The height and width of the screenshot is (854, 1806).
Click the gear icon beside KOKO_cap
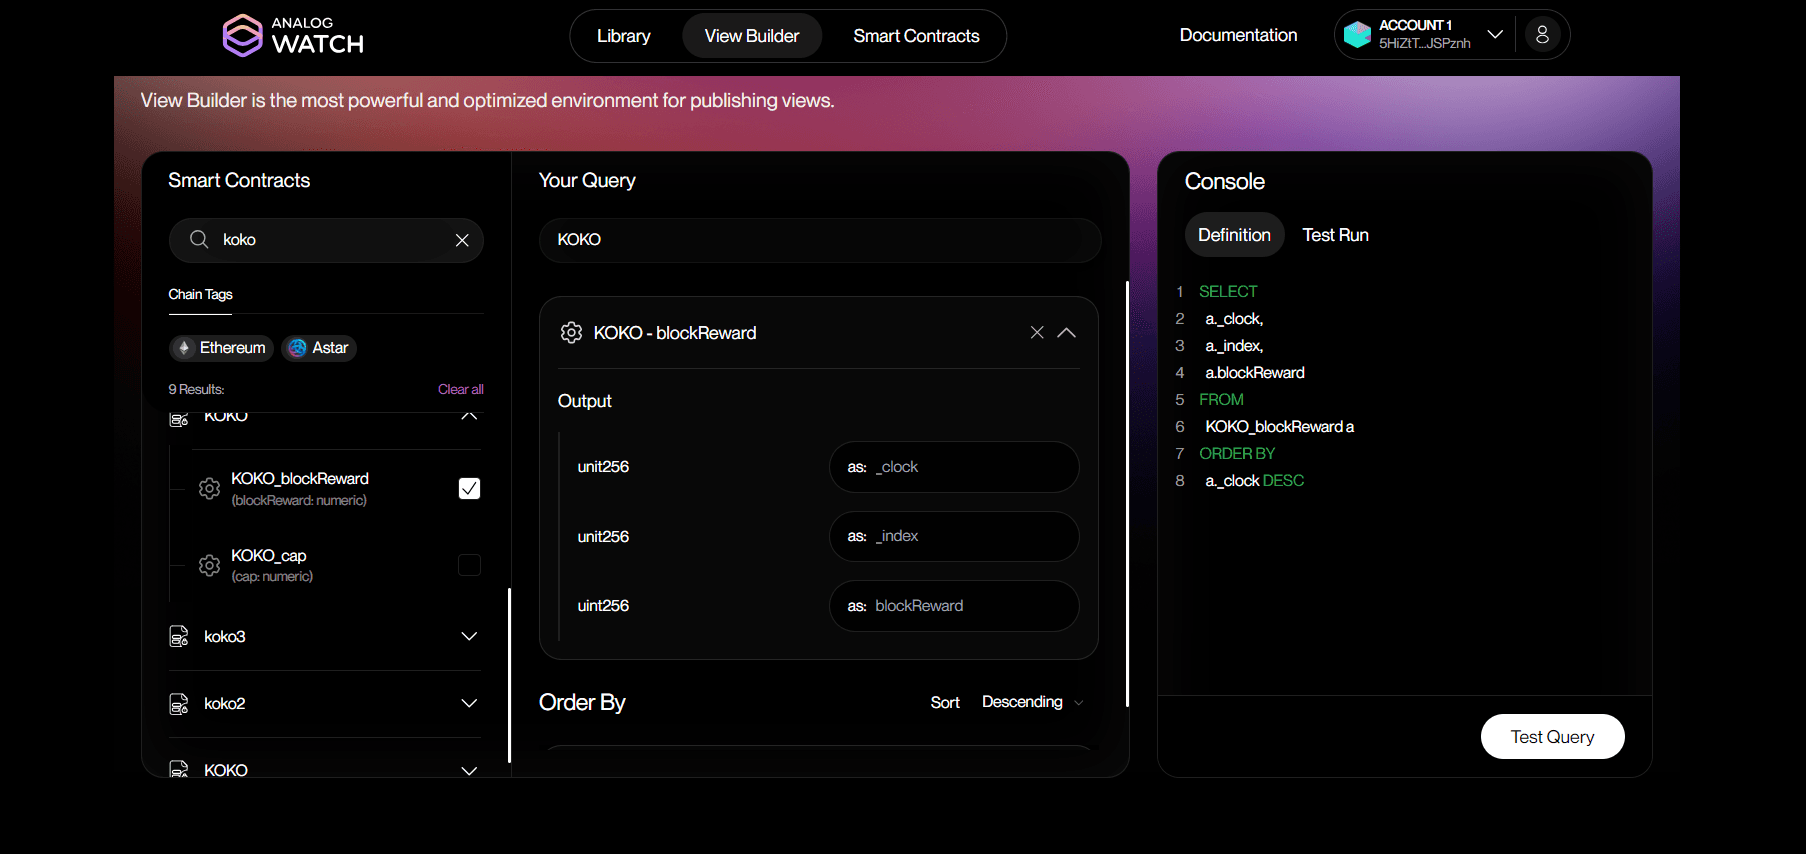pyautogui.click(x=209, y=565)
